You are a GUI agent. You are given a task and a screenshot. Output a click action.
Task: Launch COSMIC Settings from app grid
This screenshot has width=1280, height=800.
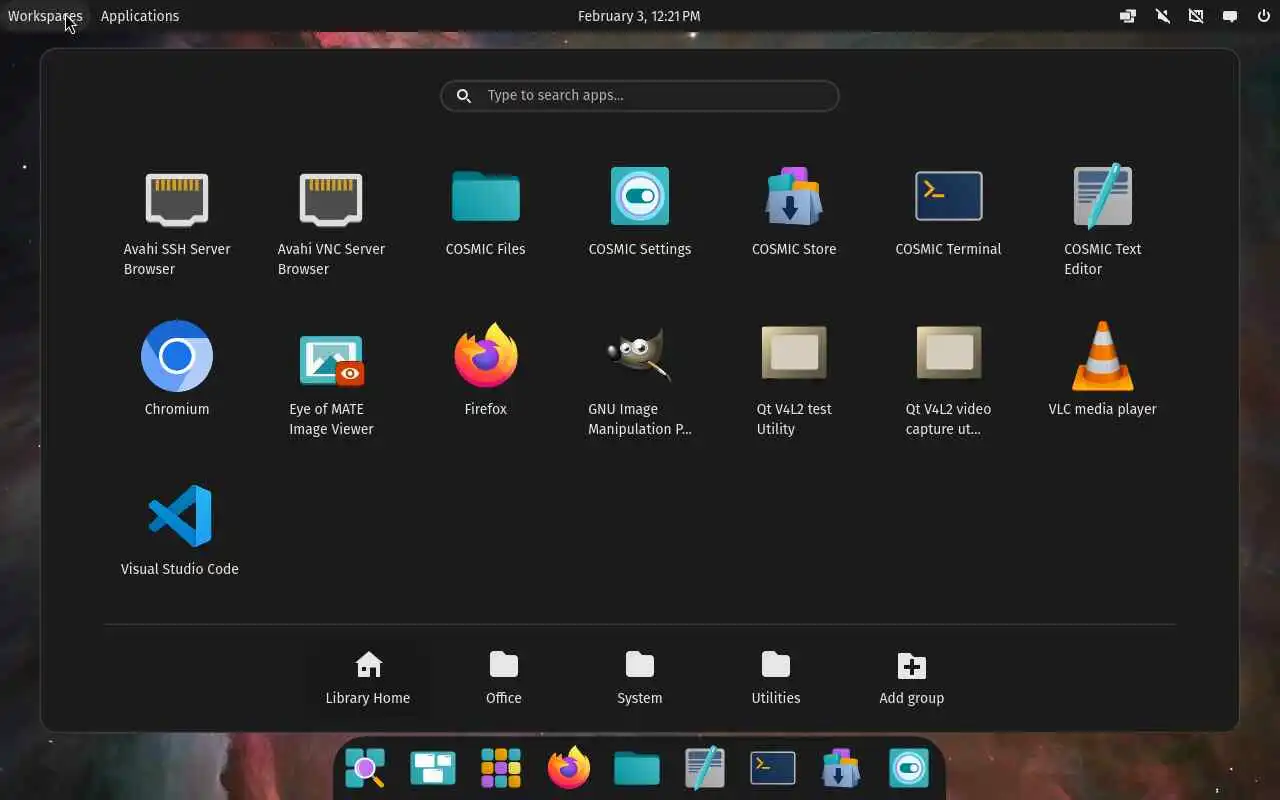pyautogui.click(x=640, y=212)
